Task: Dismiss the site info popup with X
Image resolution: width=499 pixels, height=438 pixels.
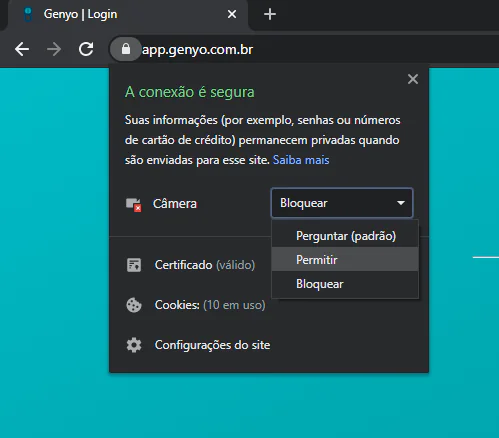Action: click(413, 79)
